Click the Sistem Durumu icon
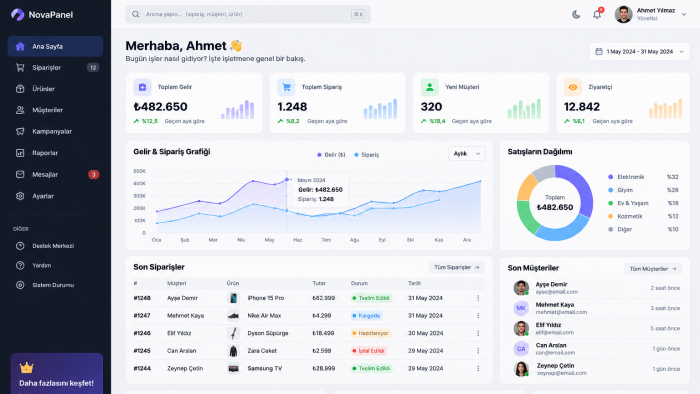Viewport: 700px width, 394px height. (20, 285)
